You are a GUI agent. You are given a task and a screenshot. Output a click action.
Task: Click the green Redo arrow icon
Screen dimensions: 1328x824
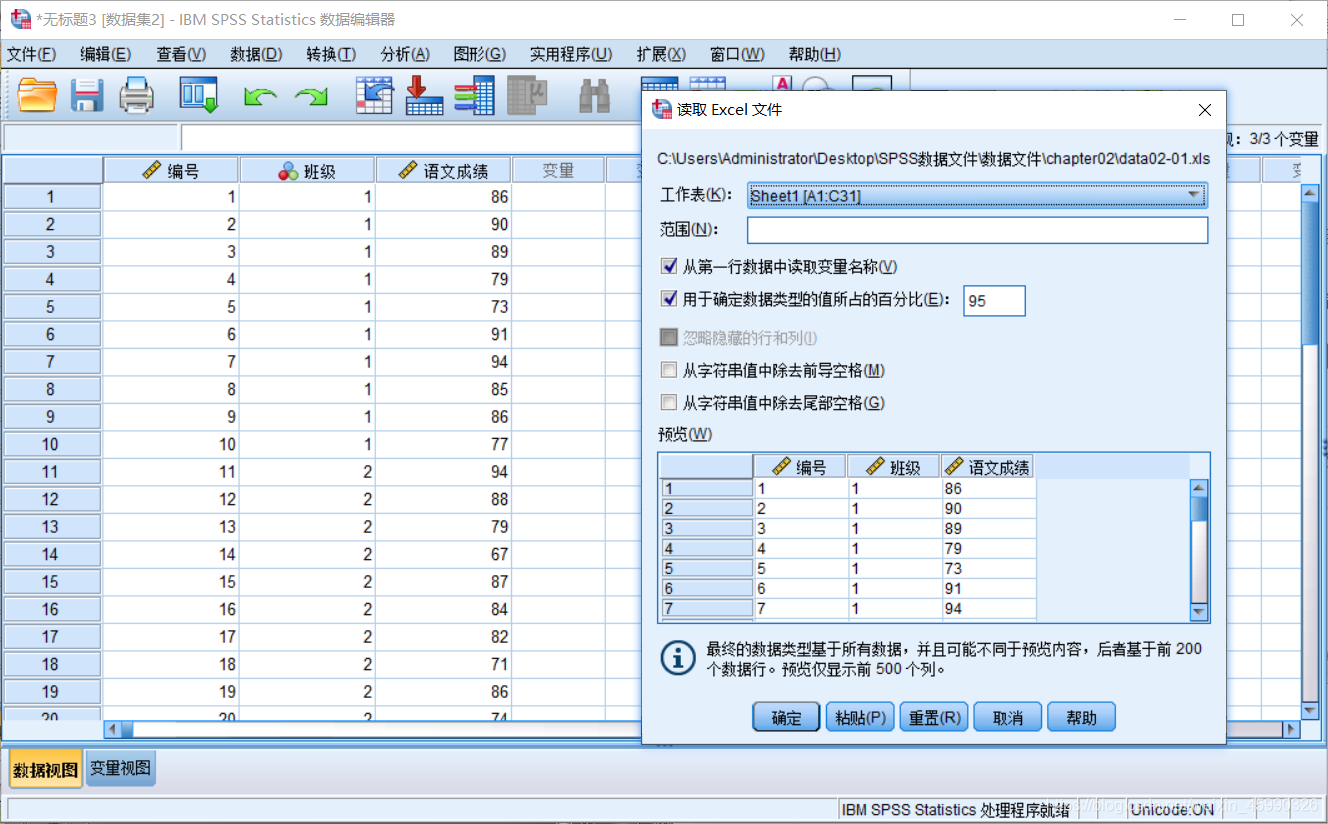[311, 96]
